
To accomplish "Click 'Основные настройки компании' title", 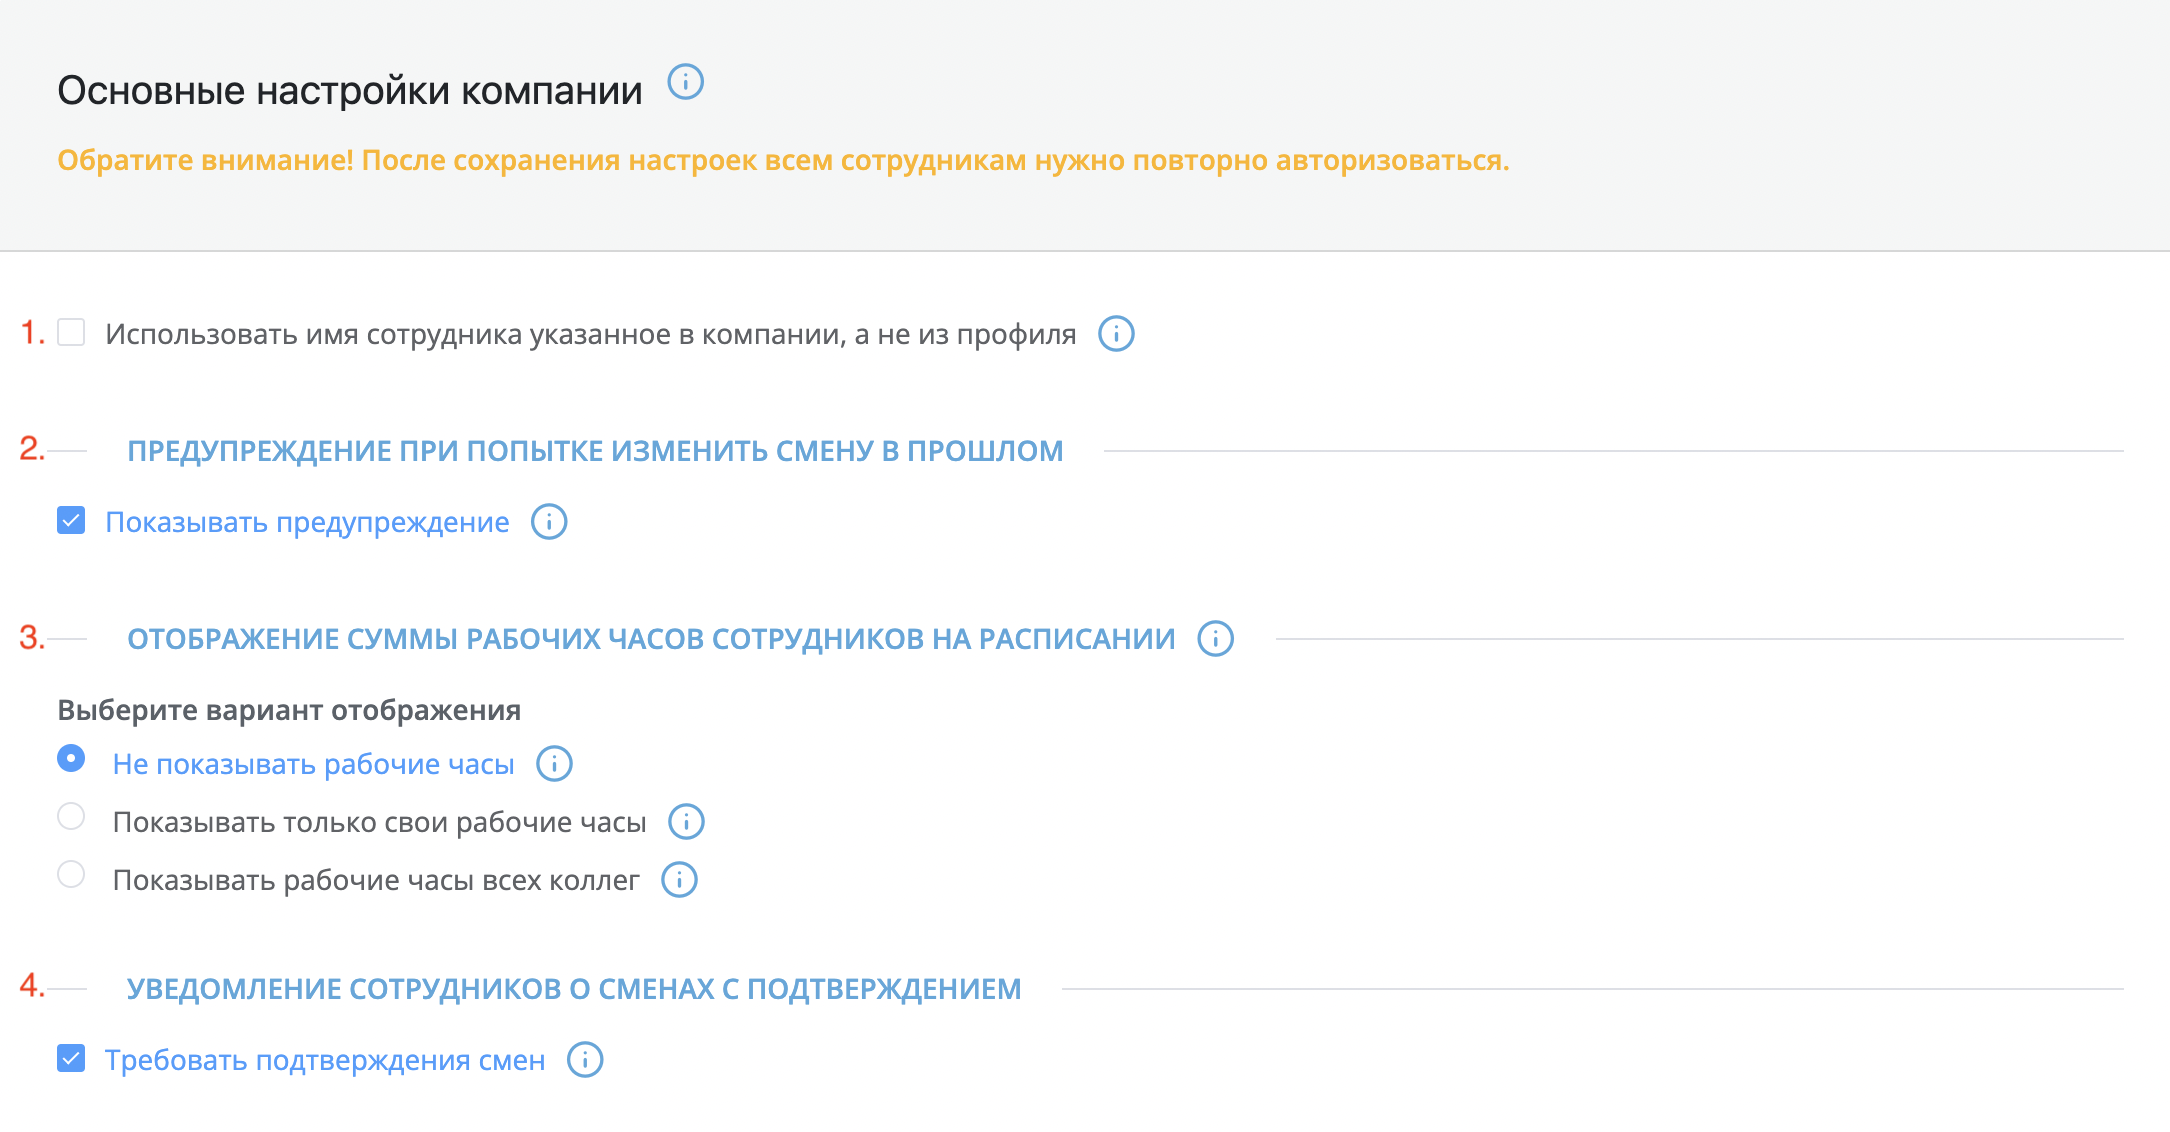I will click(x=350, y=90).
